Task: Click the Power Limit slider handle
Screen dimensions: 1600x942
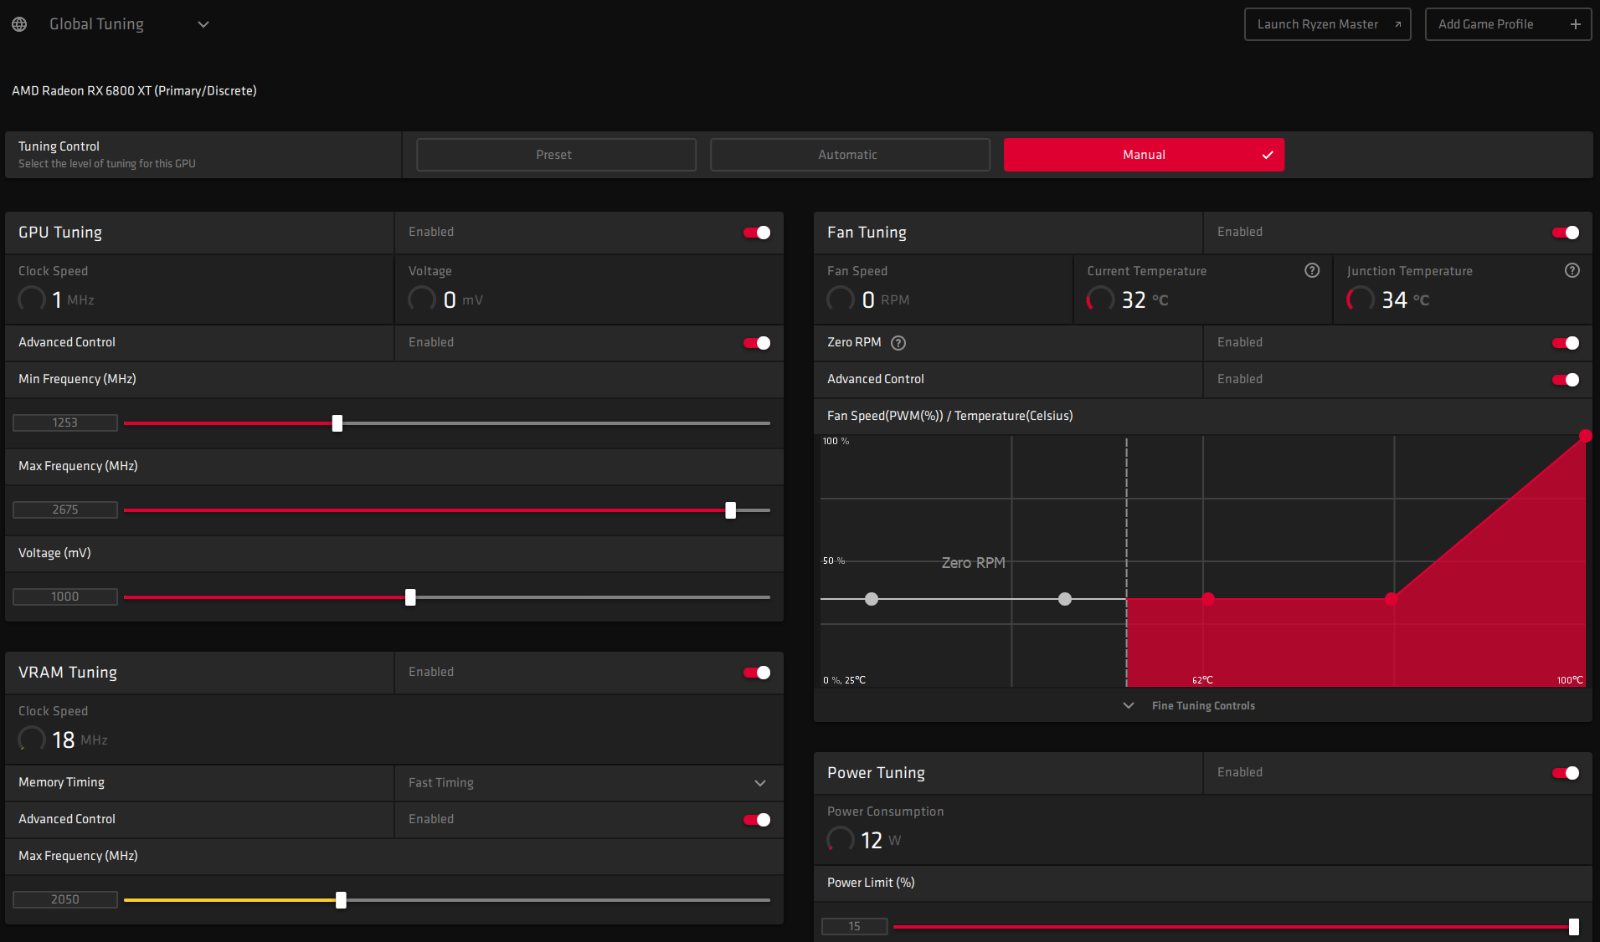Action: [x=1574, y=927]
